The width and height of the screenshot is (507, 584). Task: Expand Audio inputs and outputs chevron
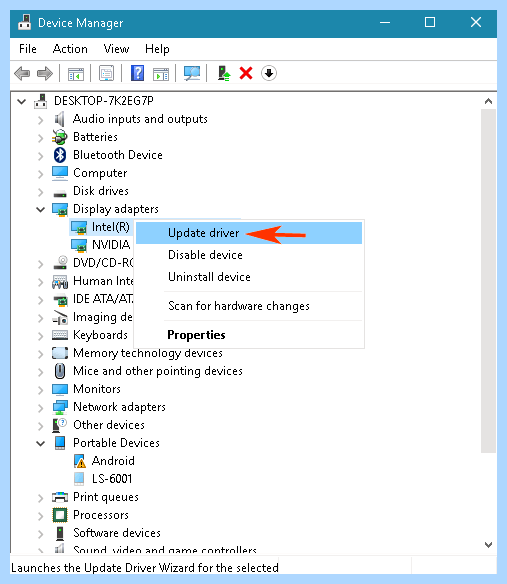coord(41,120)
